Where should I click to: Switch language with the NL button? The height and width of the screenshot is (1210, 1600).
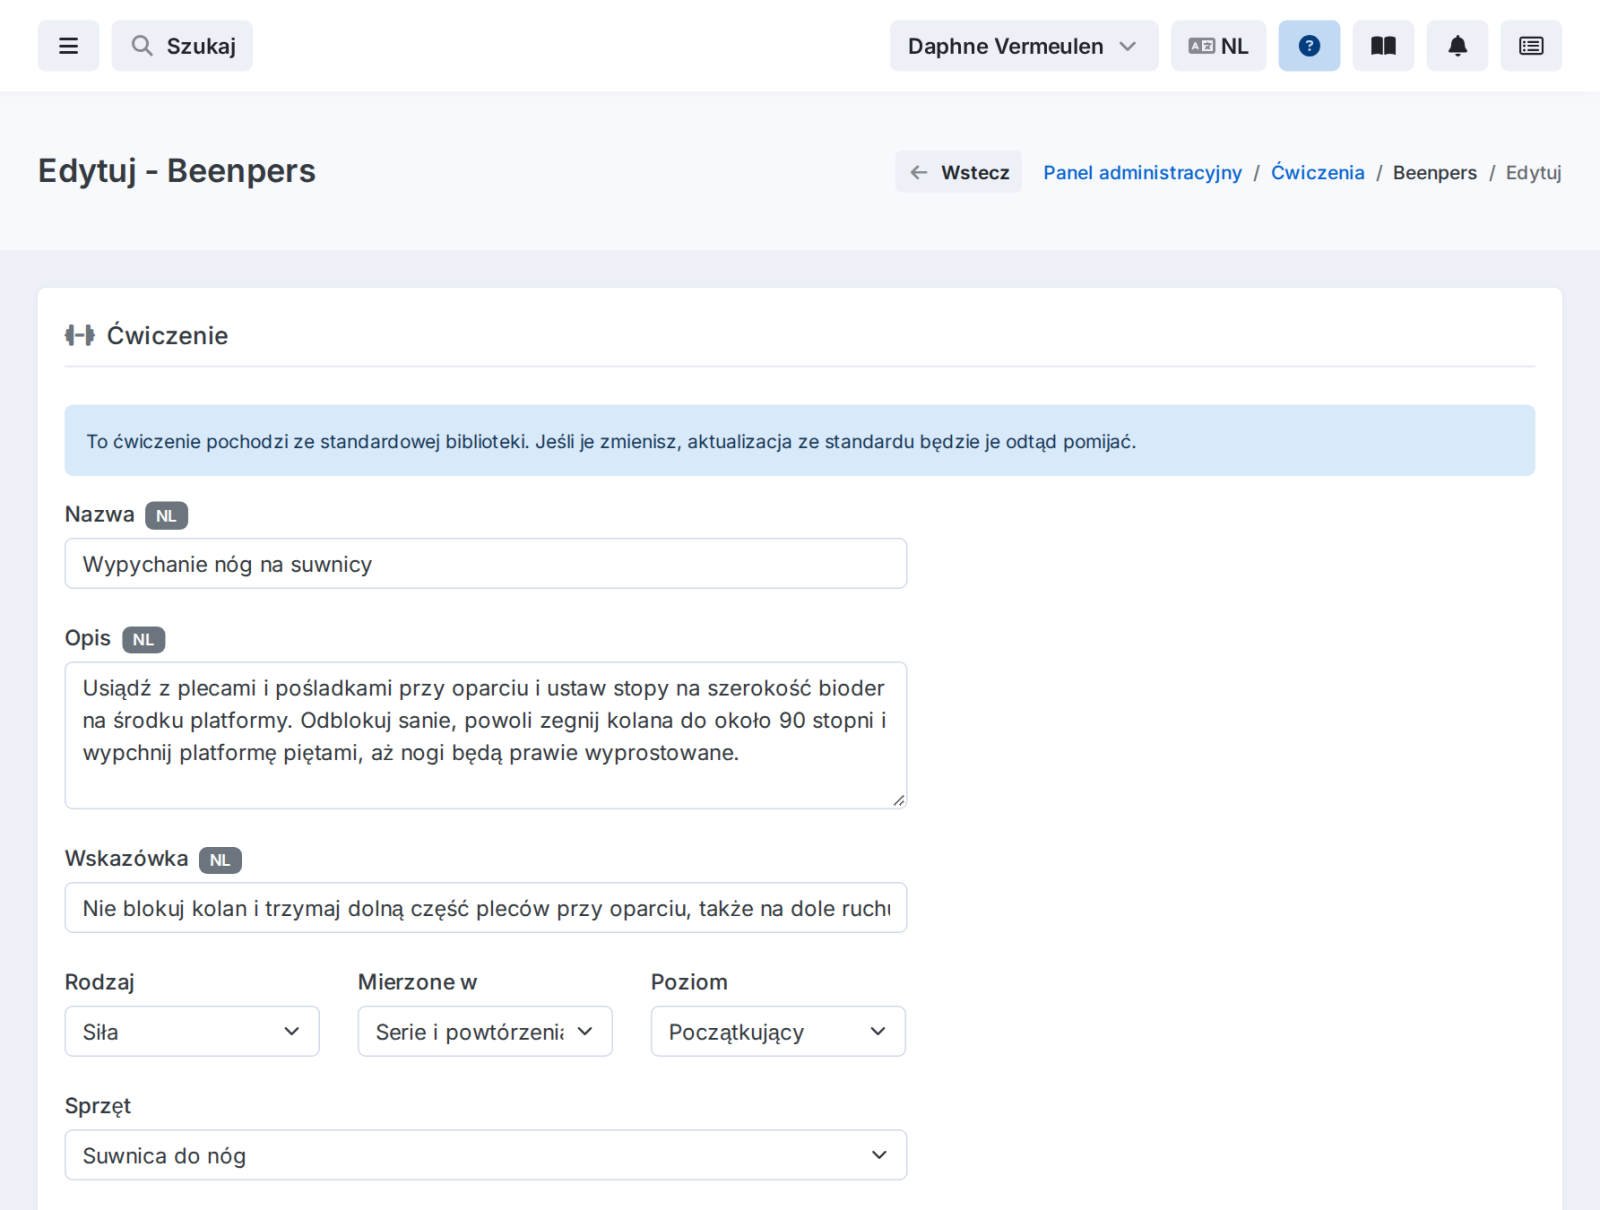tap(1219, 46)
